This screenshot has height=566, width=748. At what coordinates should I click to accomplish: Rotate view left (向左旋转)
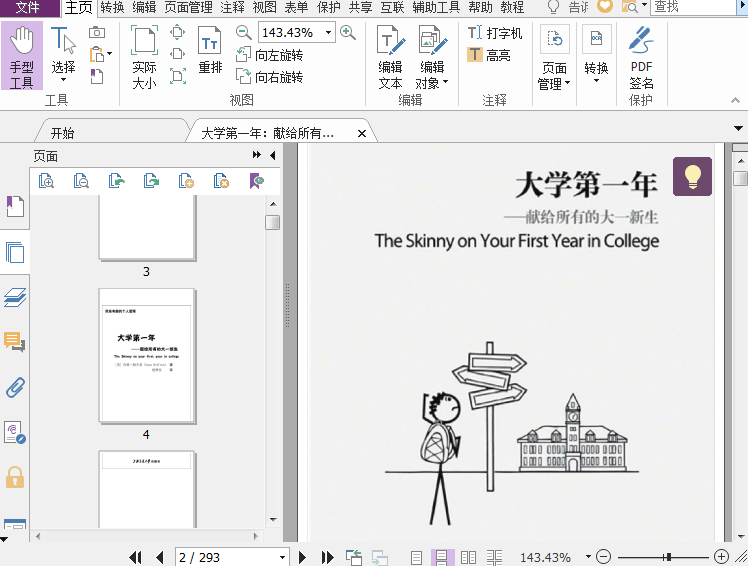point(270,55)
